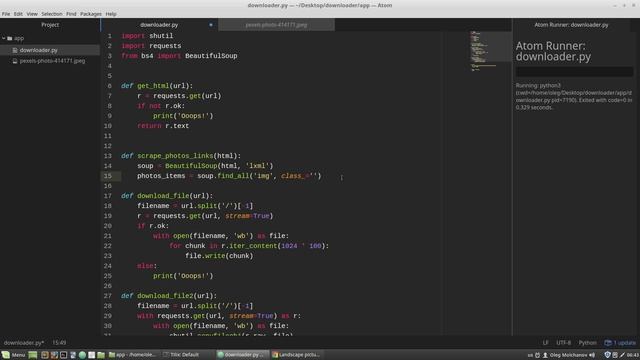
Task: Click 'download_file2' function name on line 27
Action: click(165, 296)
